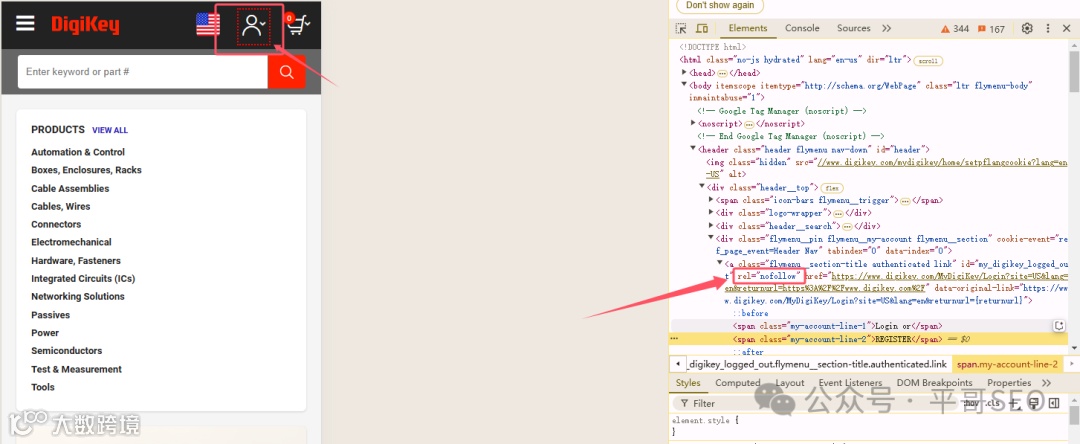
Task: Open the row actions ellipsis on REGISTER line
Action: tap(674, 339)
